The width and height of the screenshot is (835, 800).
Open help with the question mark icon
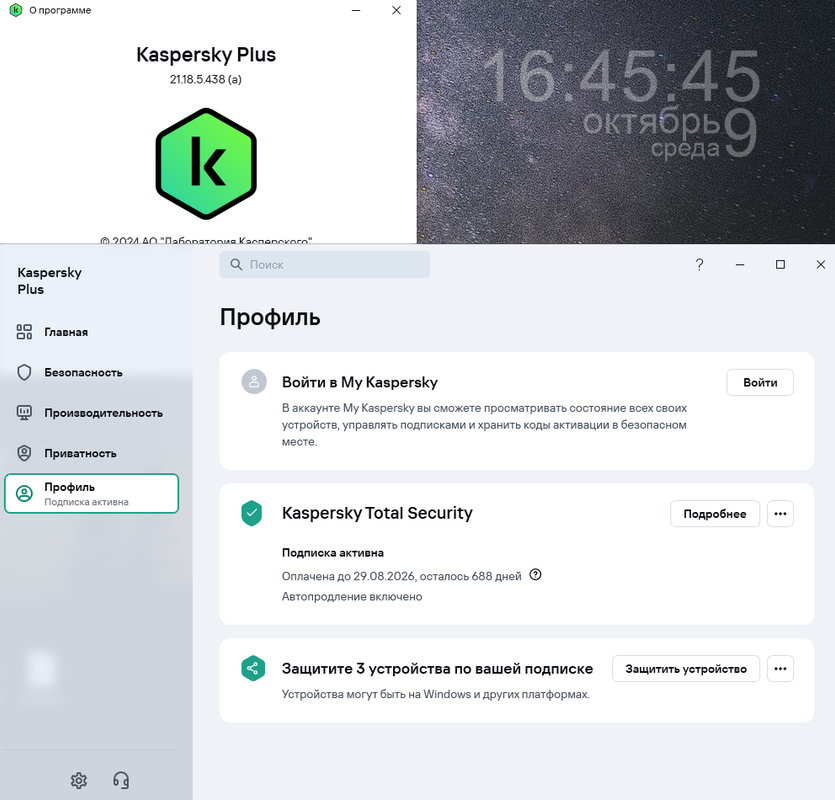point(699,265)
